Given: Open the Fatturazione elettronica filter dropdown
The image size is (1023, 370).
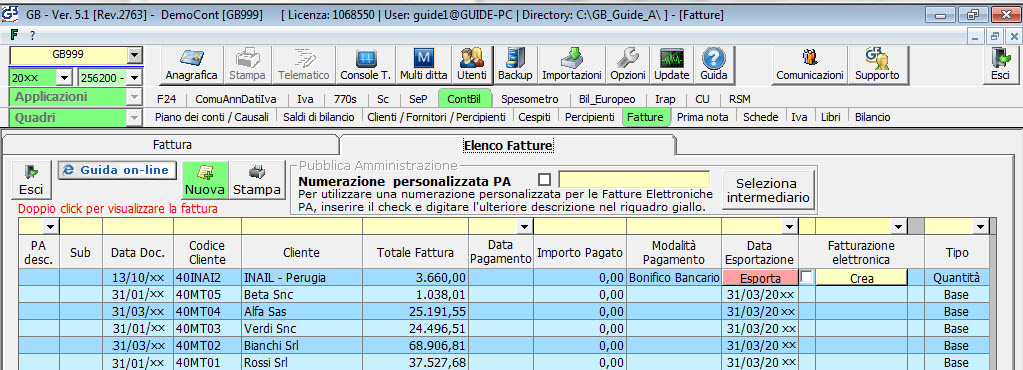Looking at the screenshot, I should click(899, 226).
